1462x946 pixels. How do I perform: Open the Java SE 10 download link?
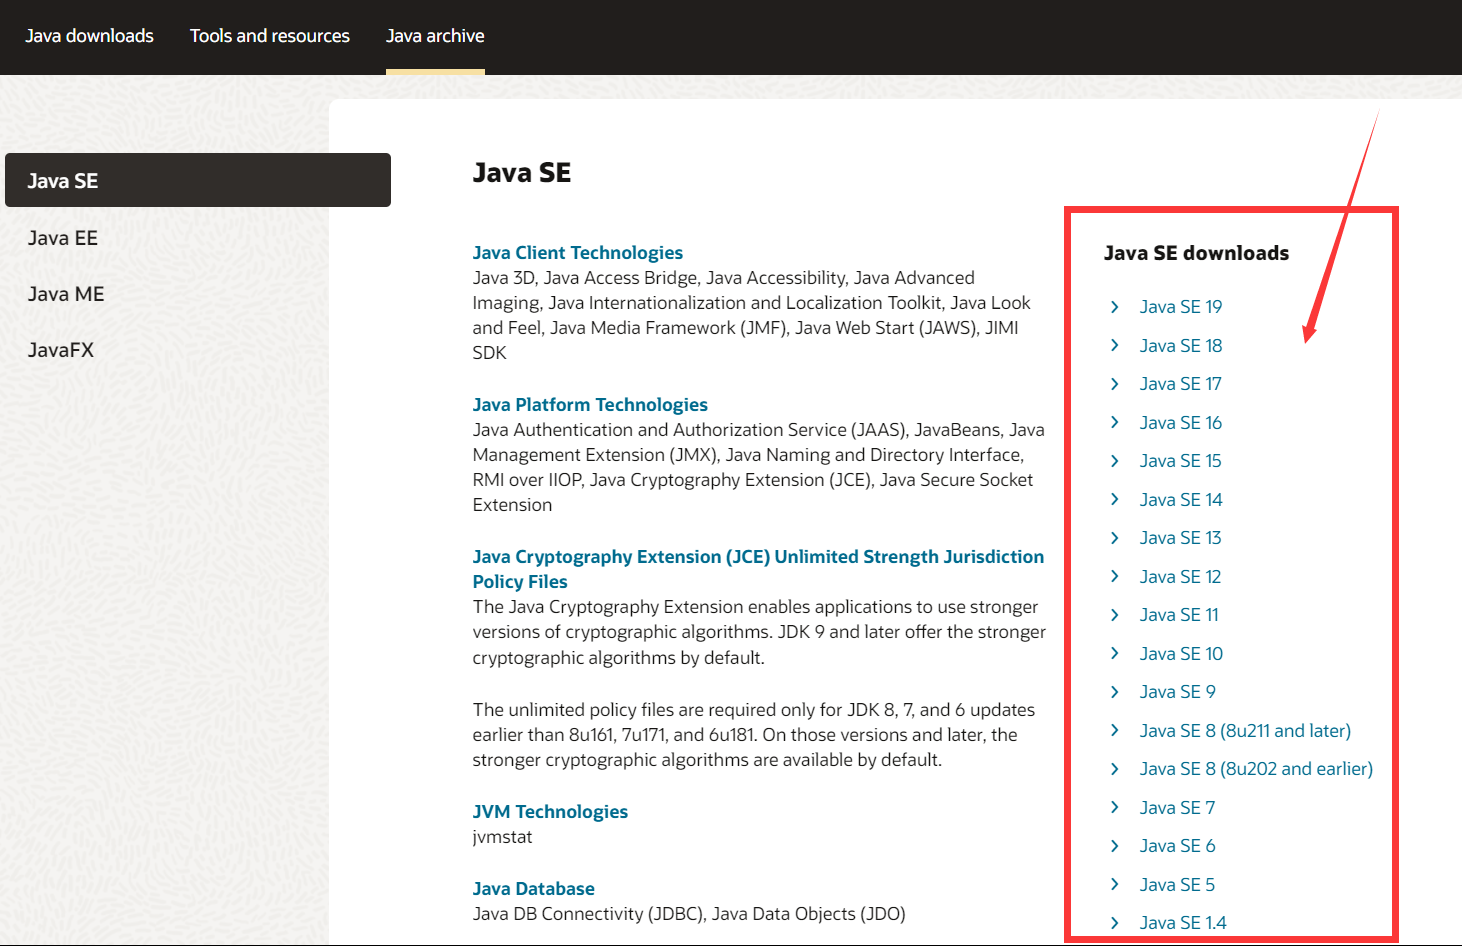pos(1181,654)
